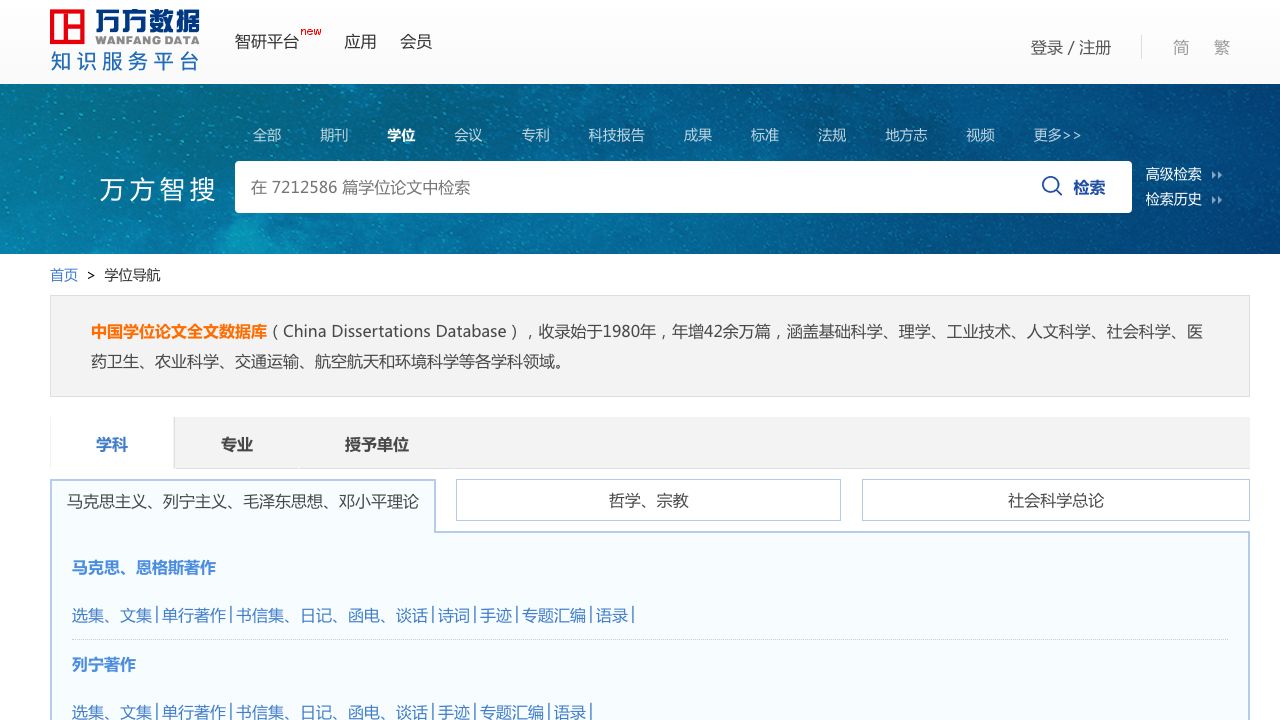
Task: Select the 专业 tab
Action: (237, 445)
